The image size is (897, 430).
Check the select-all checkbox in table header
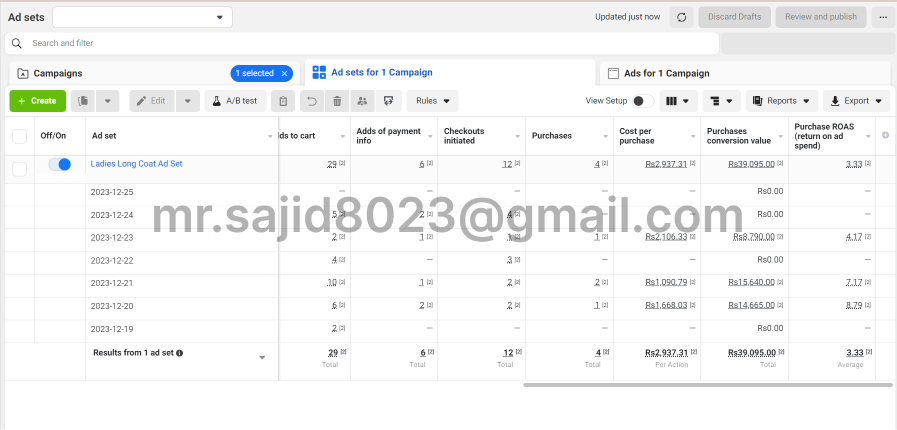point(20,136)
